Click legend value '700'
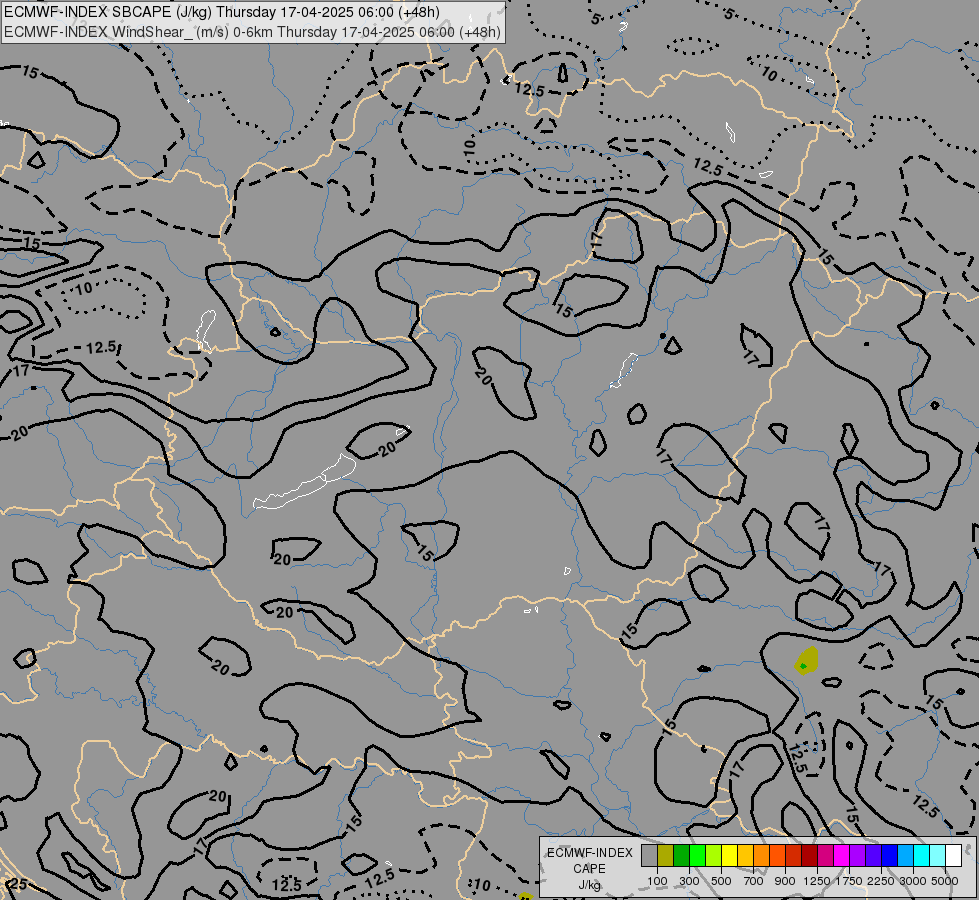979x900 pixels. (754, 881)
